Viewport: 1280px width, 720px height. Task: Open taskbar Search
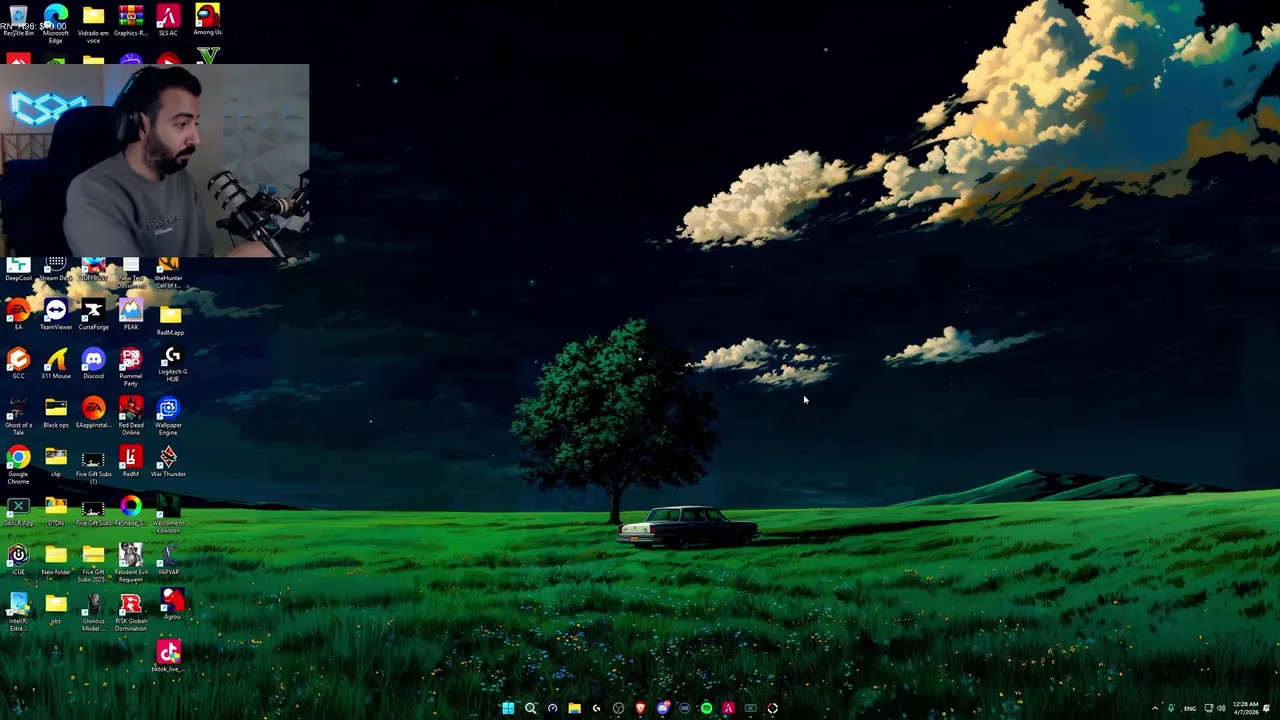(530, 708)
